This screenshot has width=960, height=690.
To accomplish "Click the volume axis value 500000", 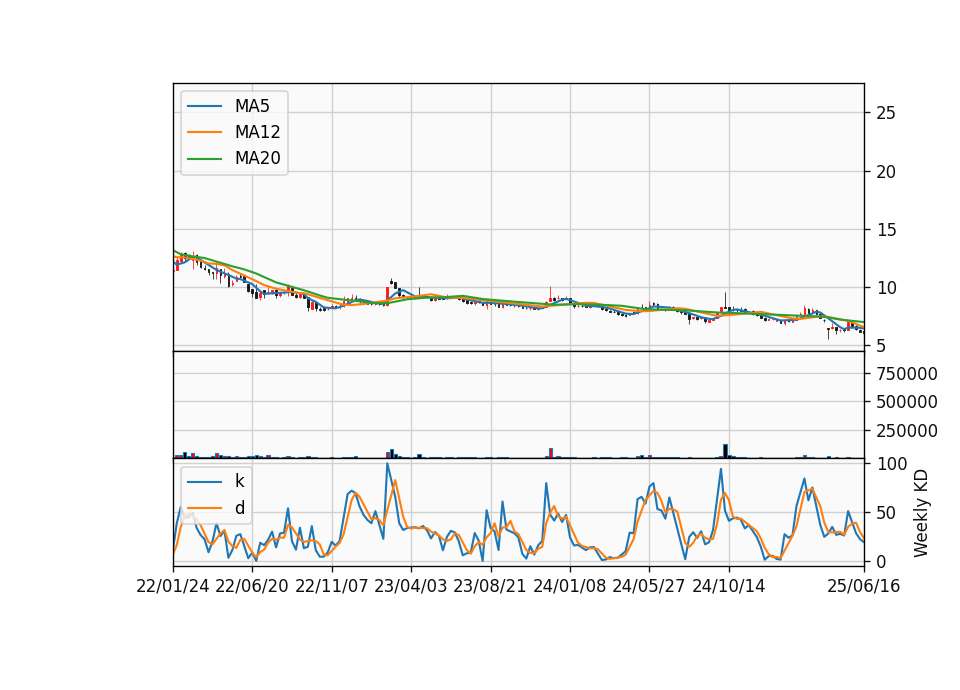I will point(907,402).
